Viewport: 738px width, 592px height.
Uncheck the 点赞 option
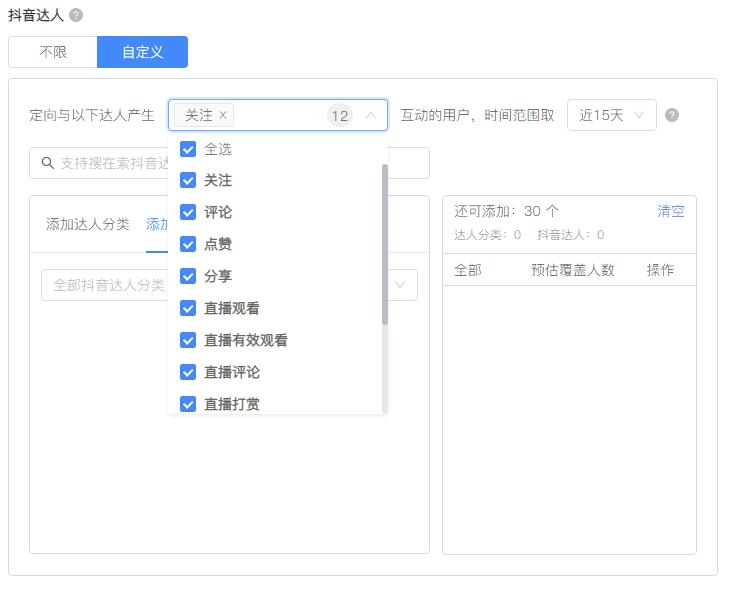click(x=188, y=244)
